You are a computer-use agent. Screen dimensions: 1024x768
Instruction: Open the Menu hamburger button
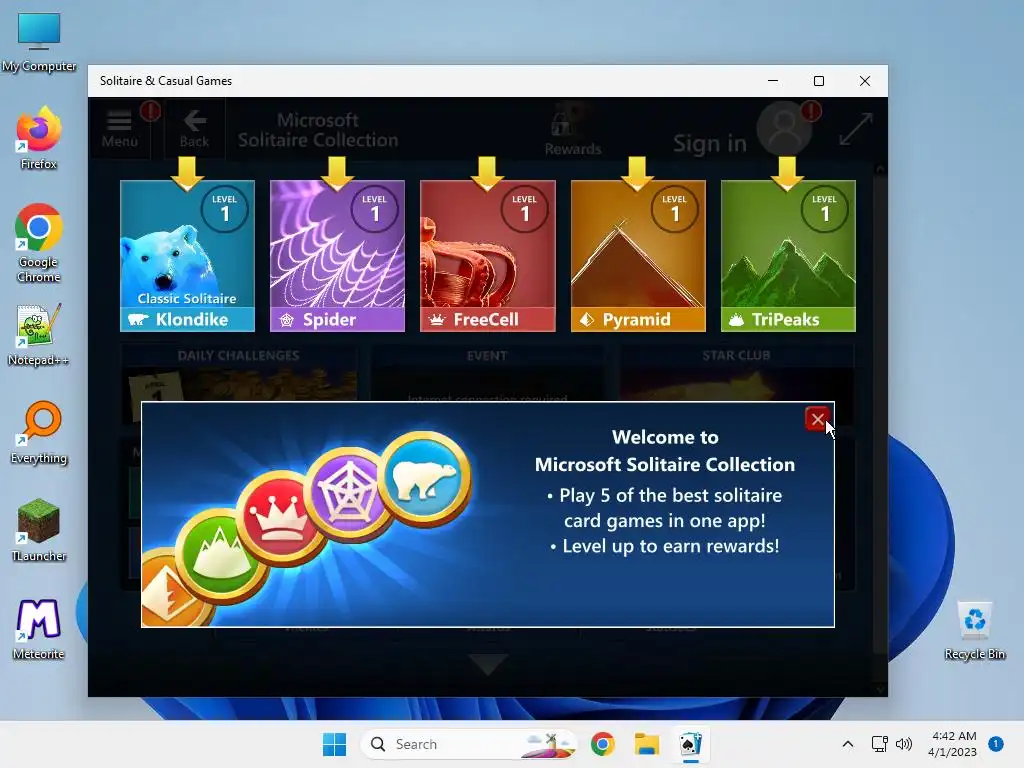tap(120, 129)
